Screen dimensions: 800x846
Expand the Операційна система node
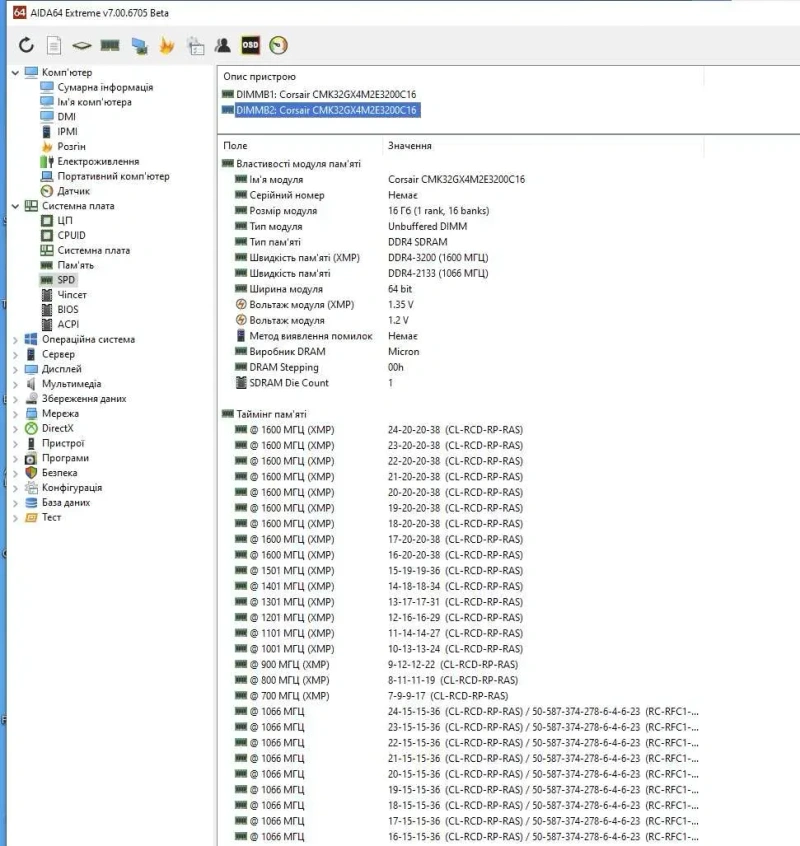coord(15,340)
